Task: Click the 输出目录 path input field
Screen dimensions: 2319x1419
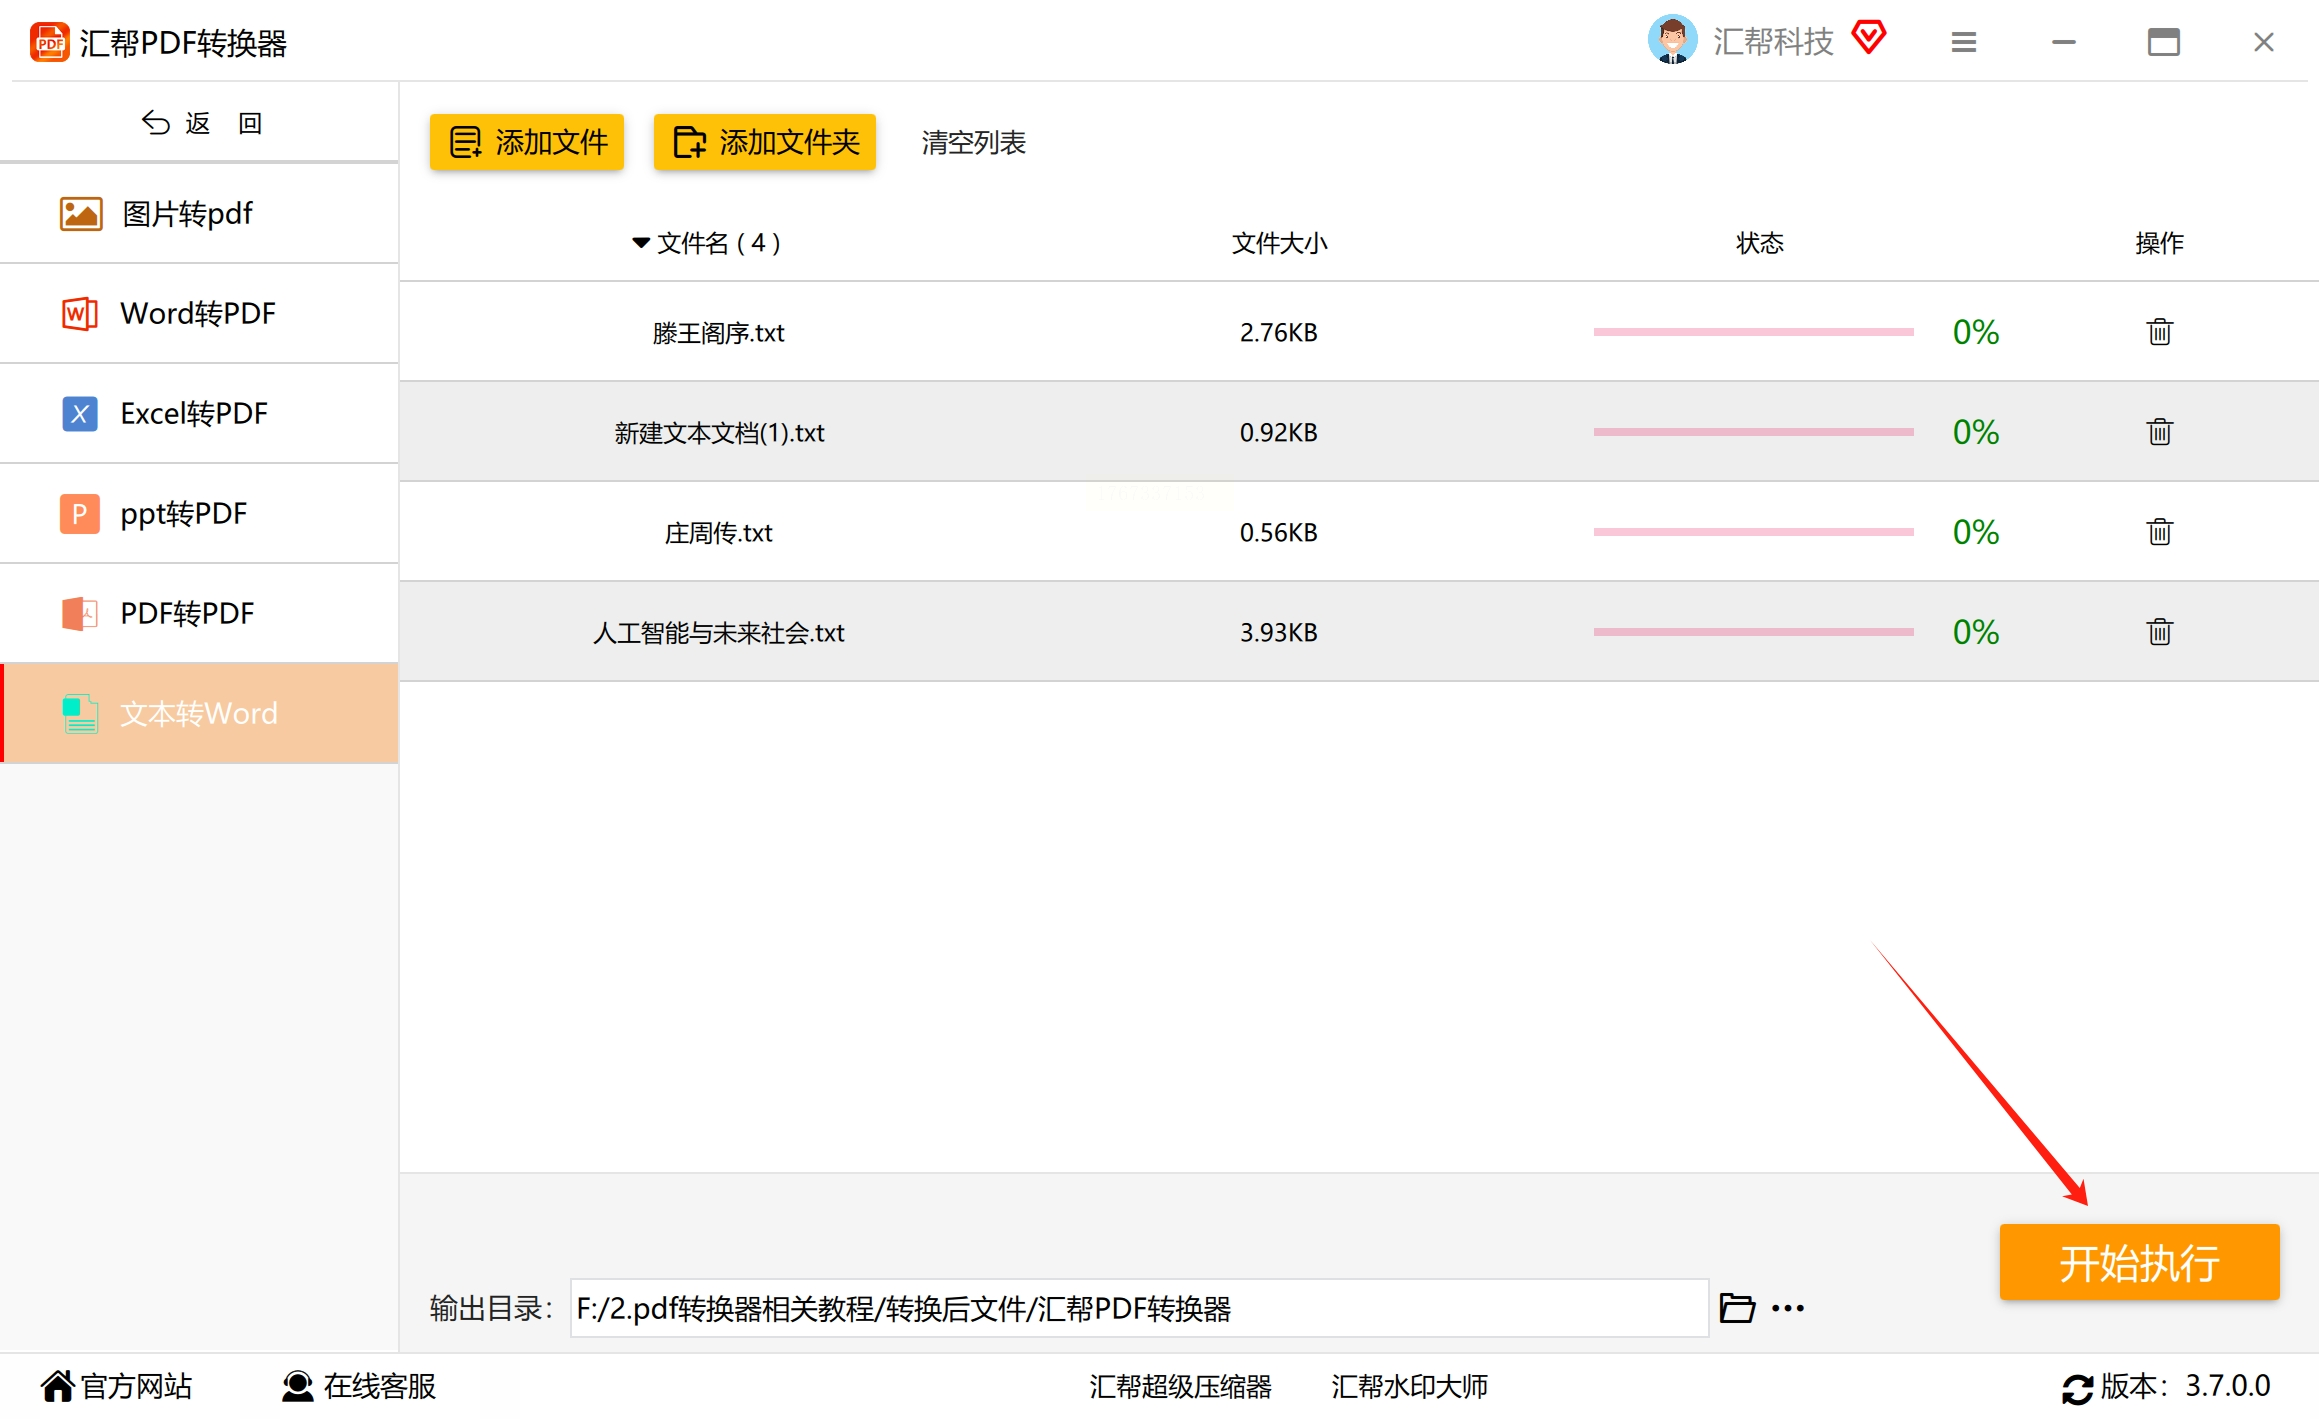Action: [1138, 1308]
